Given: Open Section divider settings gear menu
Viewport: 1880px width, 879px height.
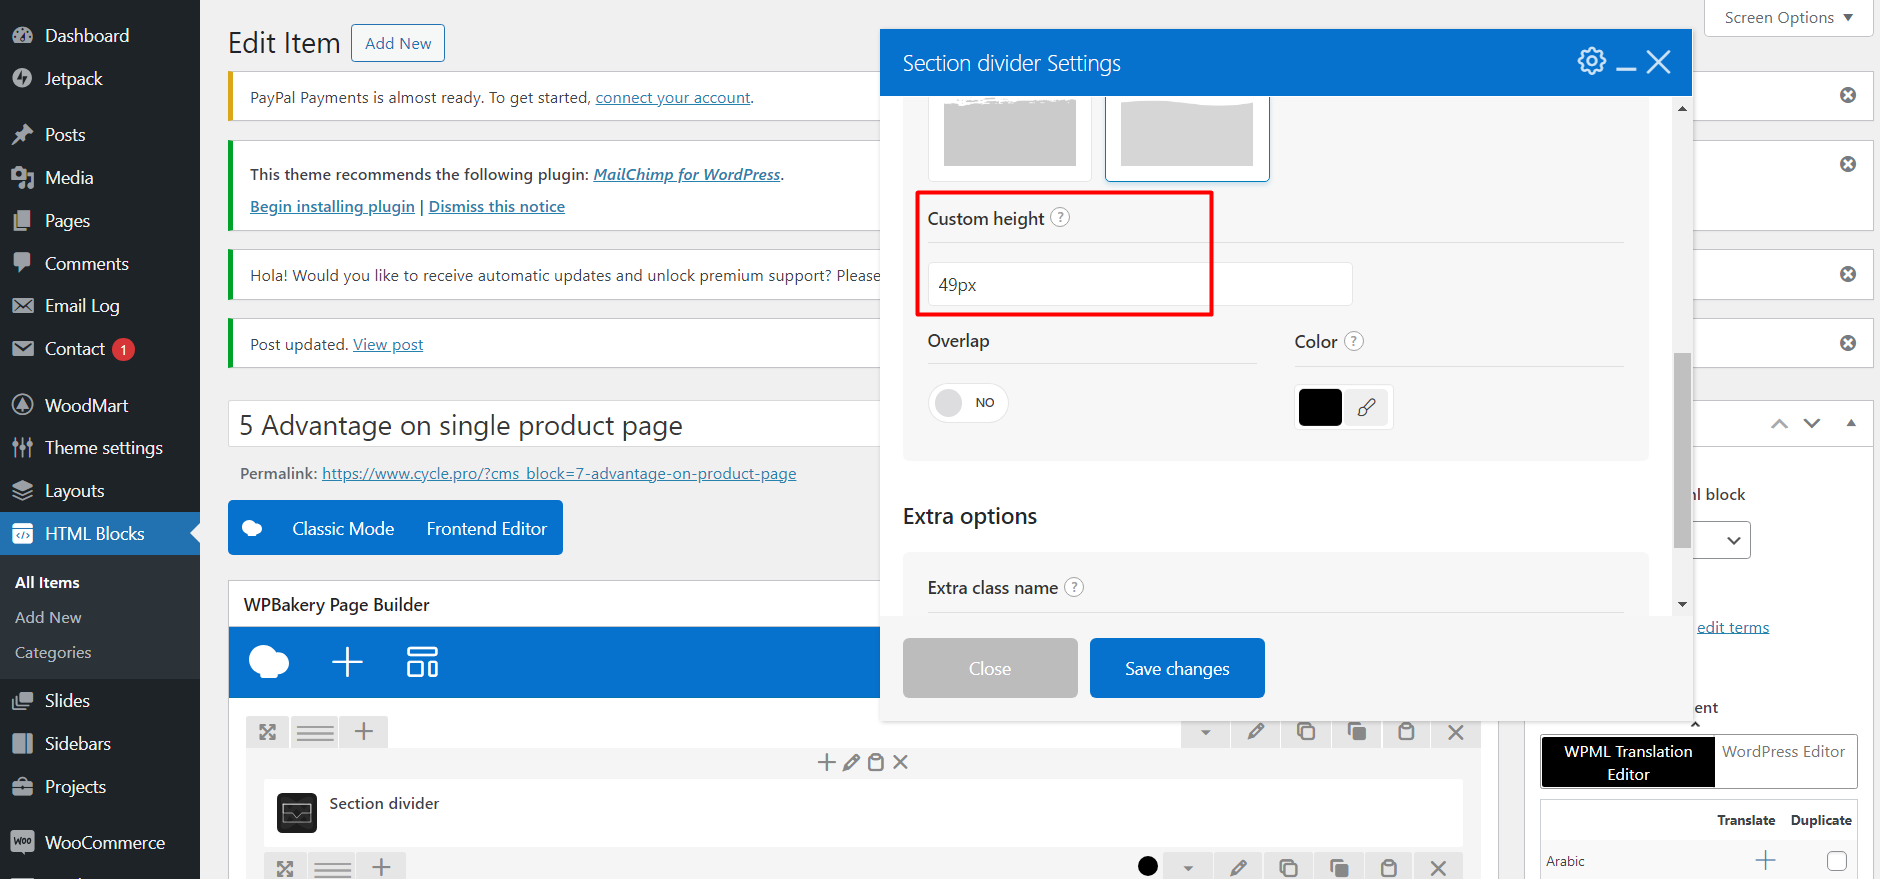Looking at the screenshot, I should click(x=1591, y=61).
